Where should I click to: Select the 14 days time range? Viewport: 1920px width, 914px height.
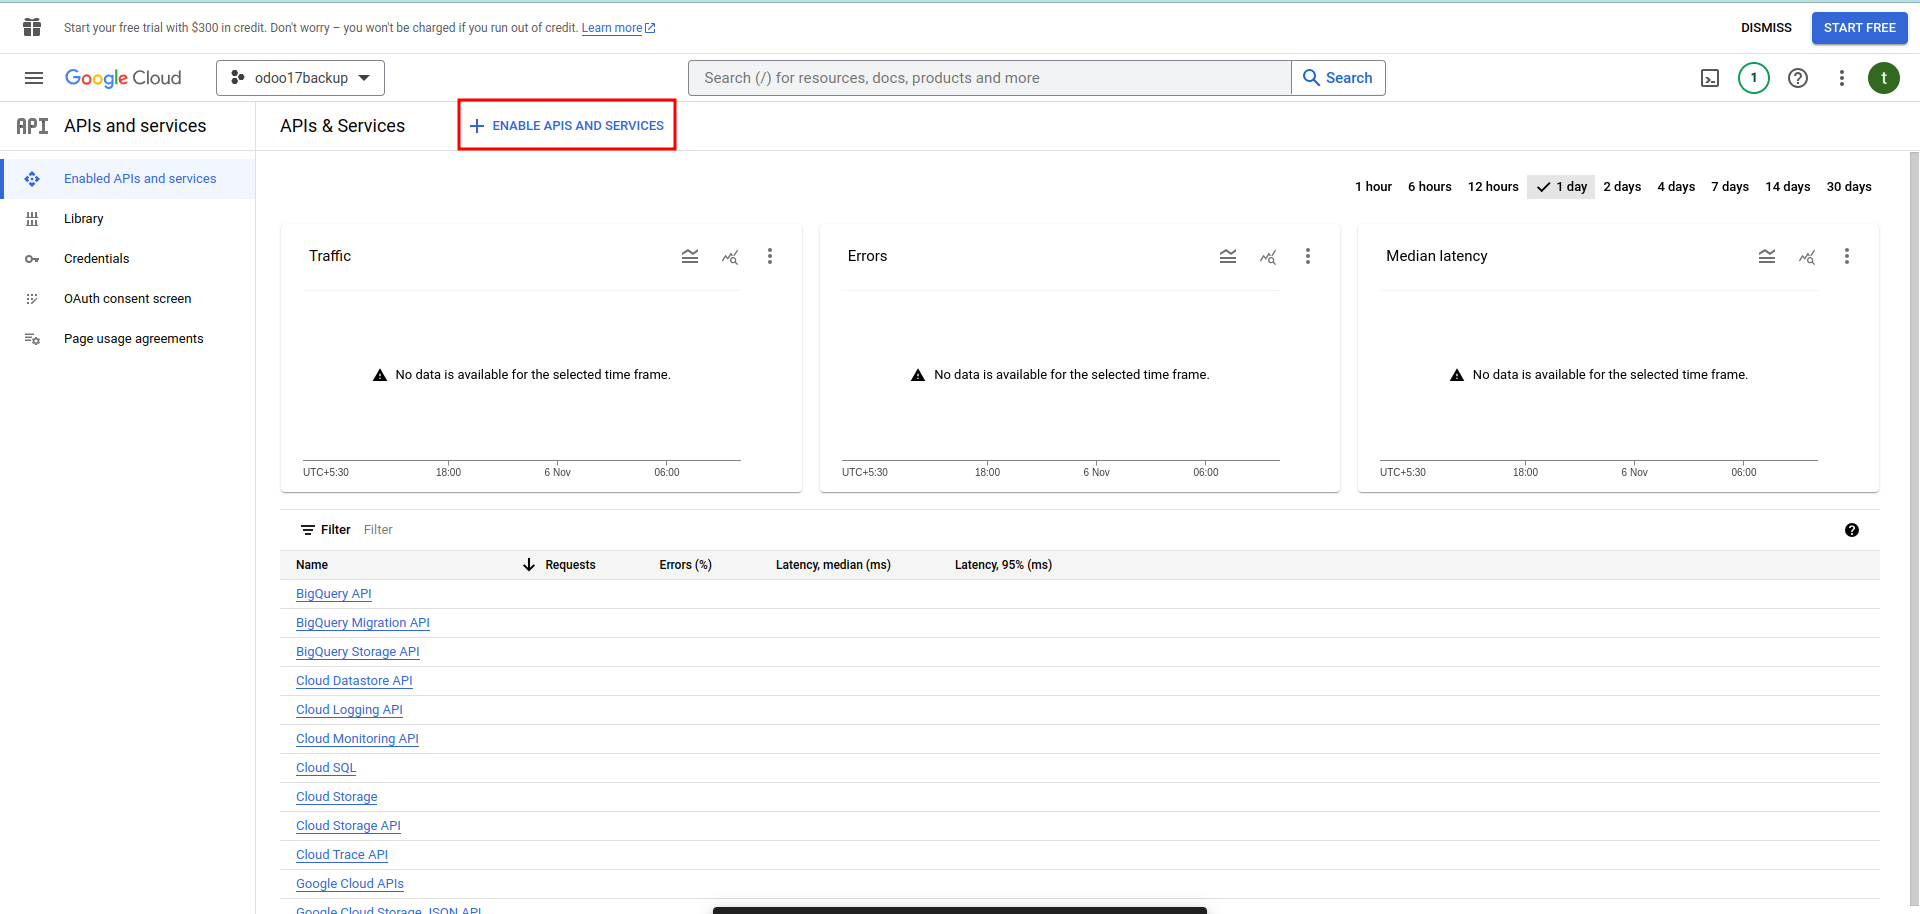coord(1788,187)
